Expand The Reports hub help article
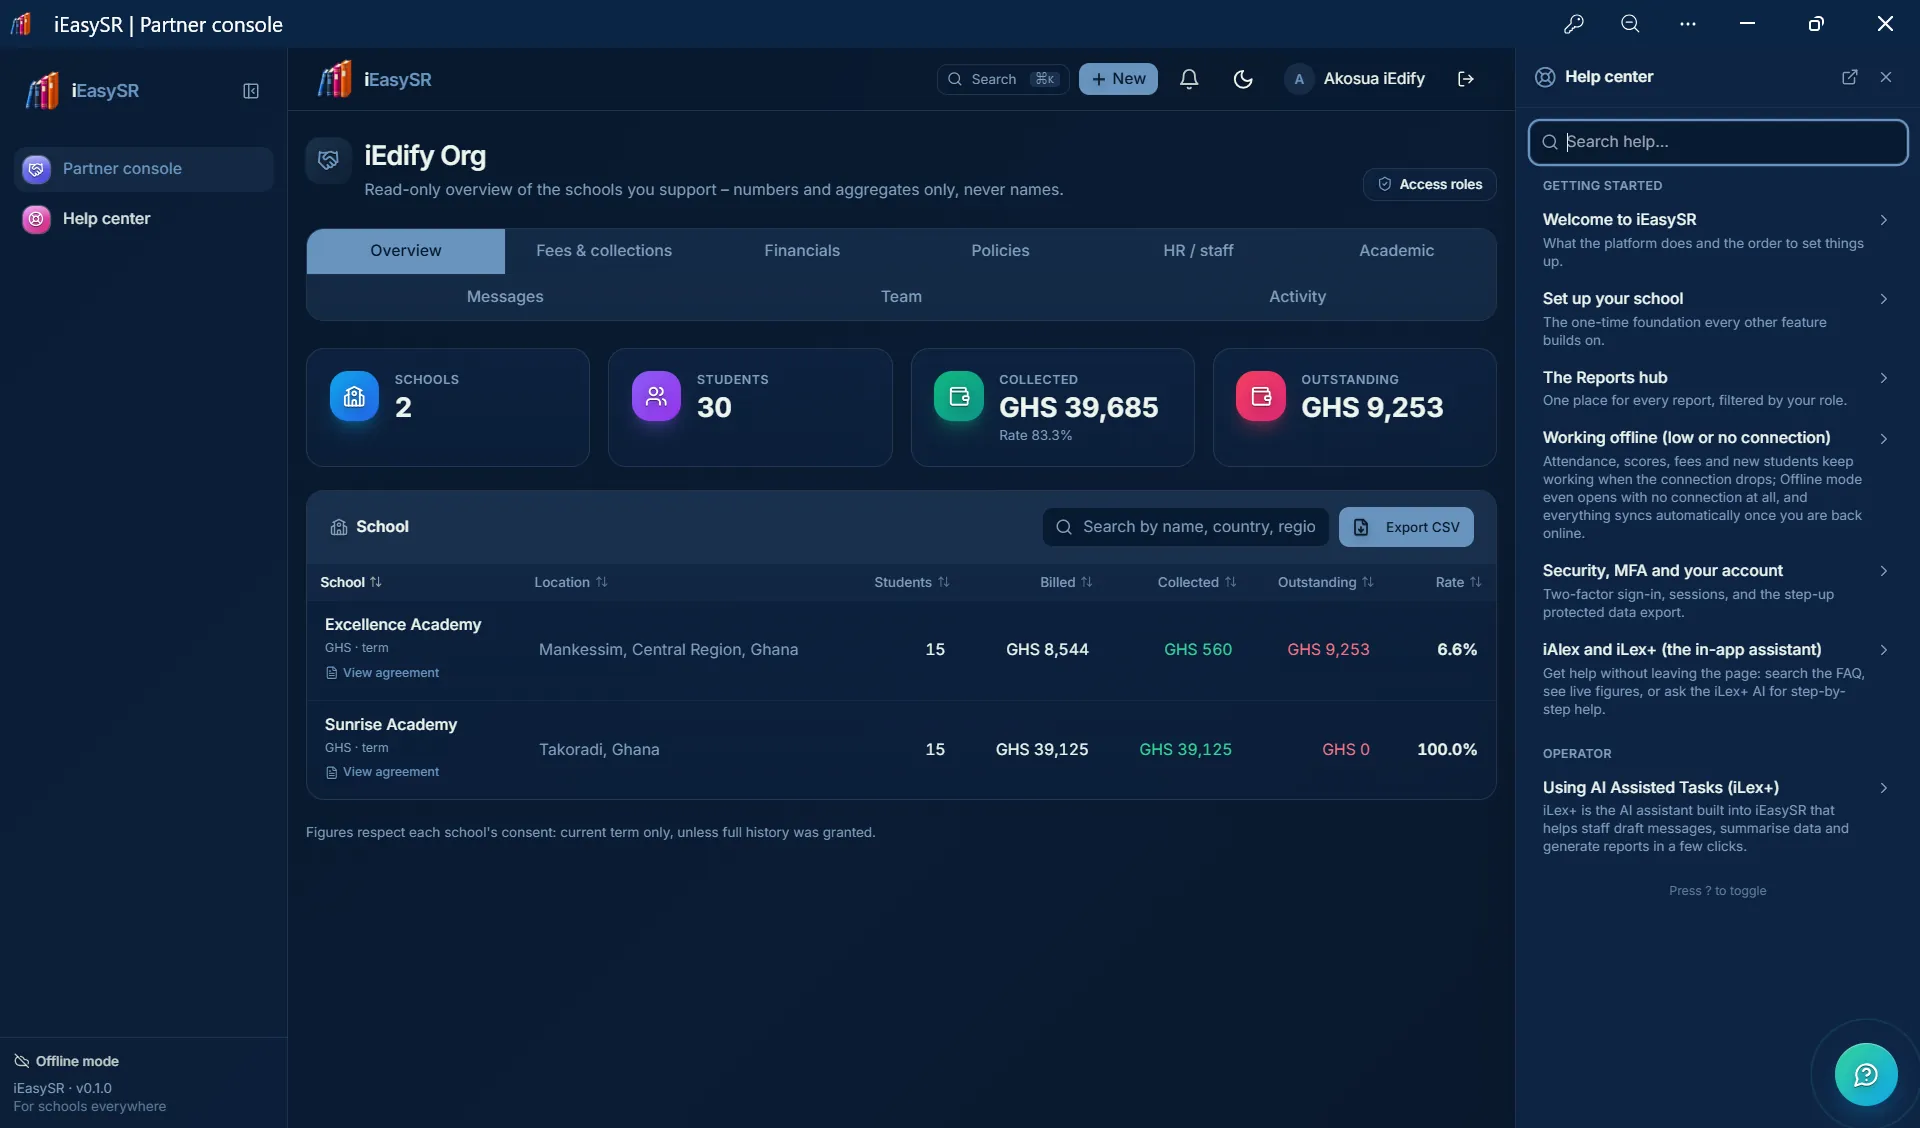1920x1128 pixels. coord(1716,388)
